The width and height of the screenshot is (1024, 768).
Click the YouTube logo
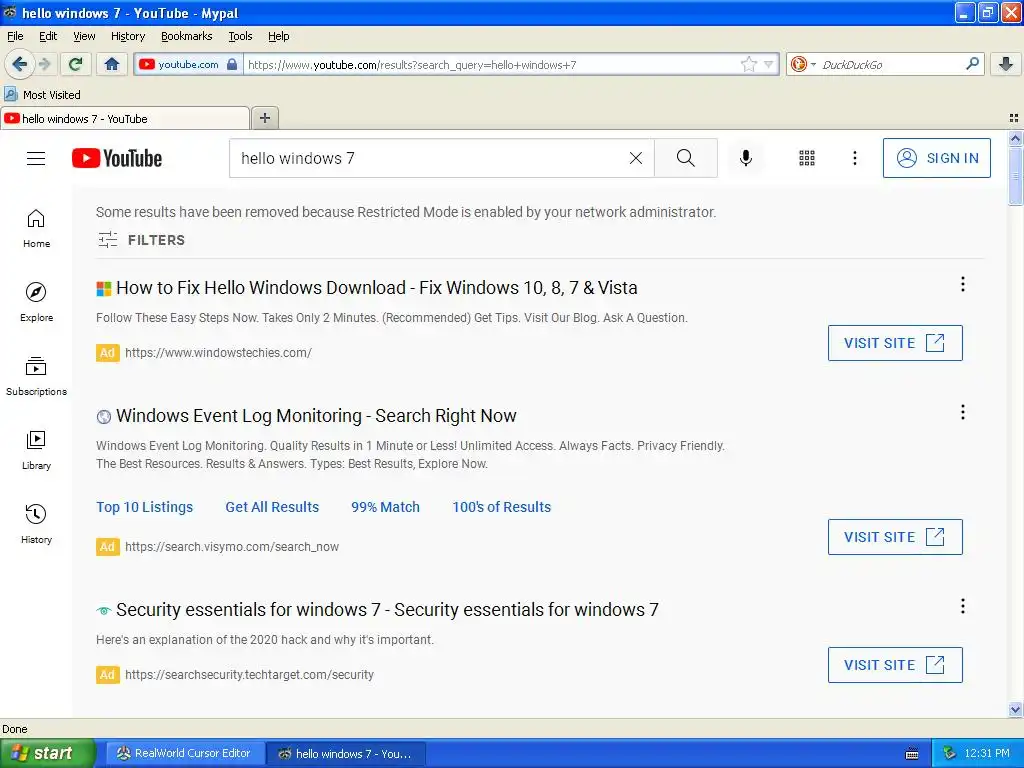pos(117,158)
